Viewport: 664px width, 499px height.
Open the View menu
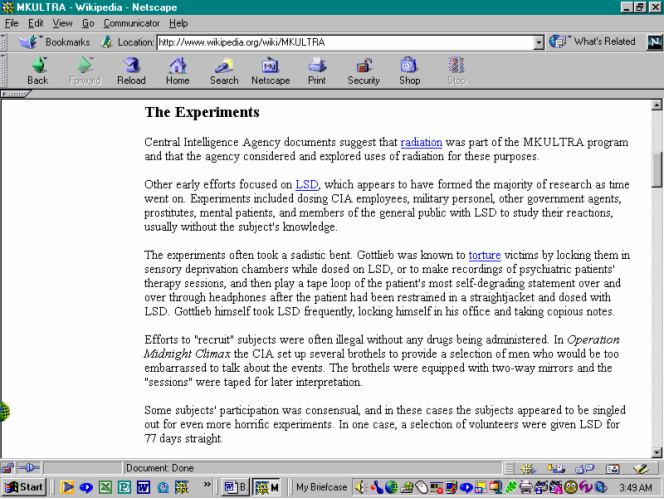pyautogui.click(x=62, y=22)
